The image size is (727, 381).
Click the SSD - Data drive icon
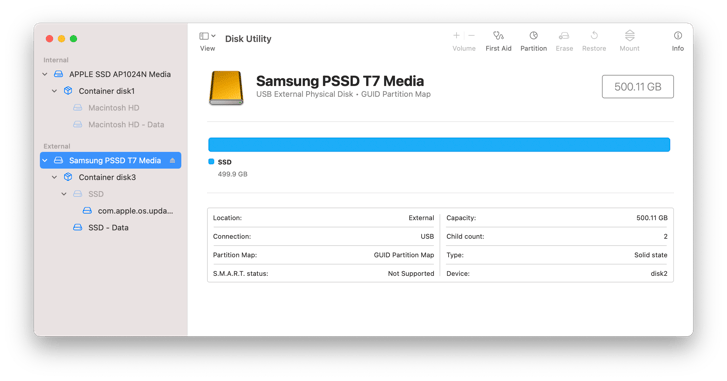pos(77,228)
